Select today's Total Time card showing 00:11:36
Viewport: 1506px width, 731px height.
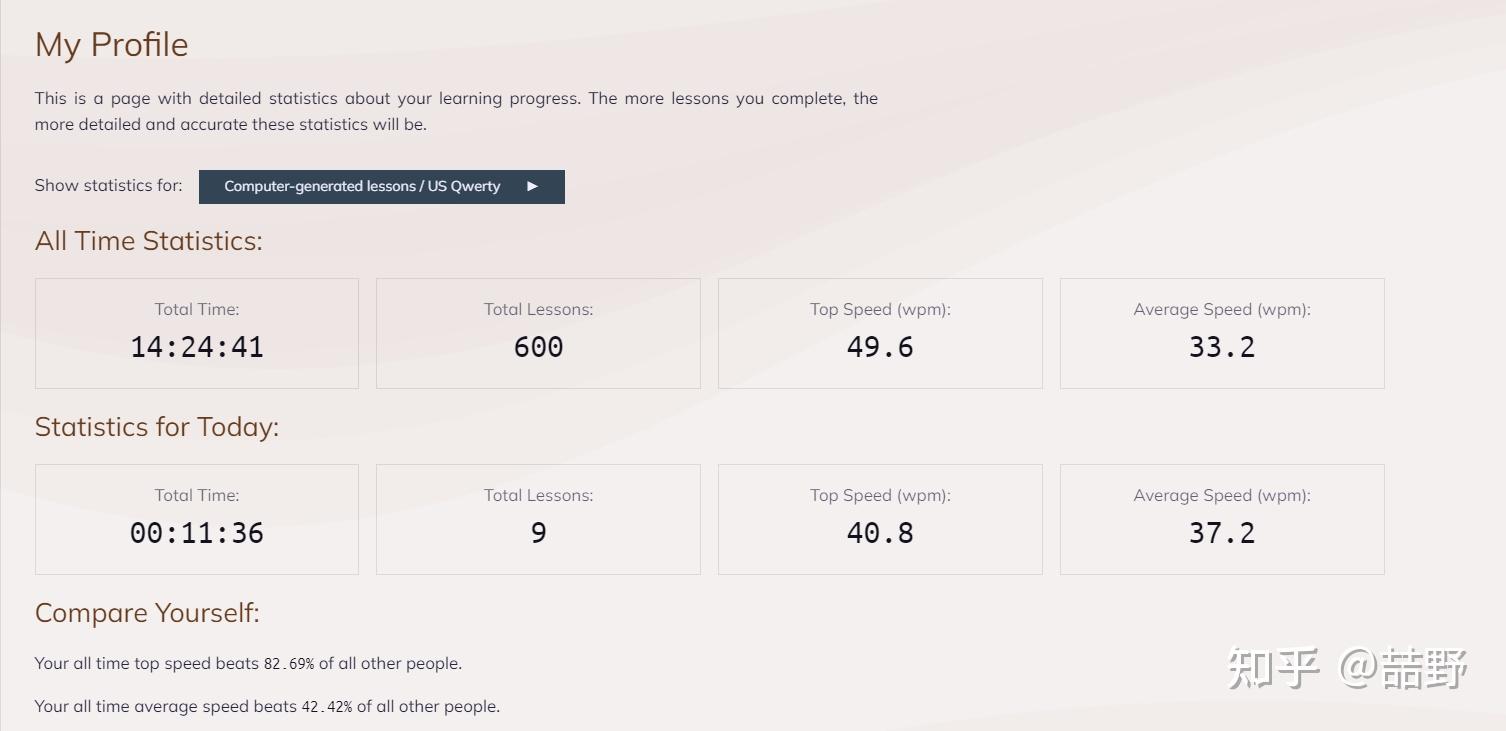tap(197, 519)
